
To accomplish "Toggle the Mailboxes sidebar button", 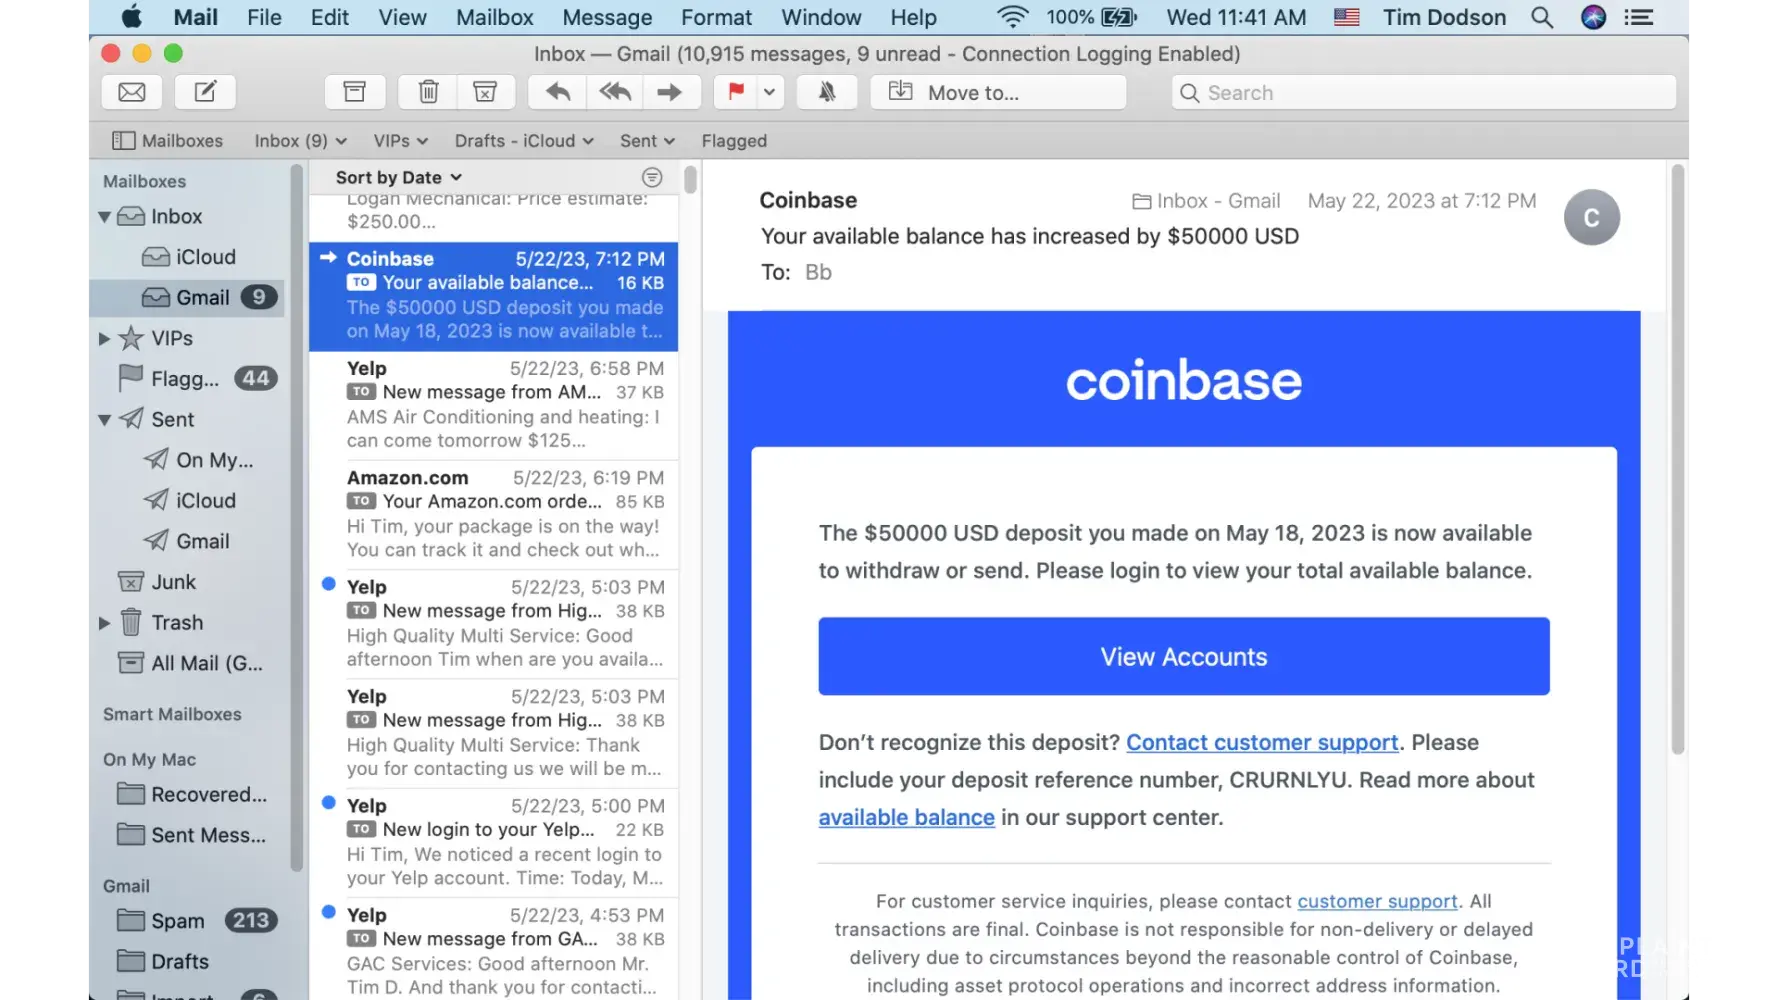I will point(167,141).
